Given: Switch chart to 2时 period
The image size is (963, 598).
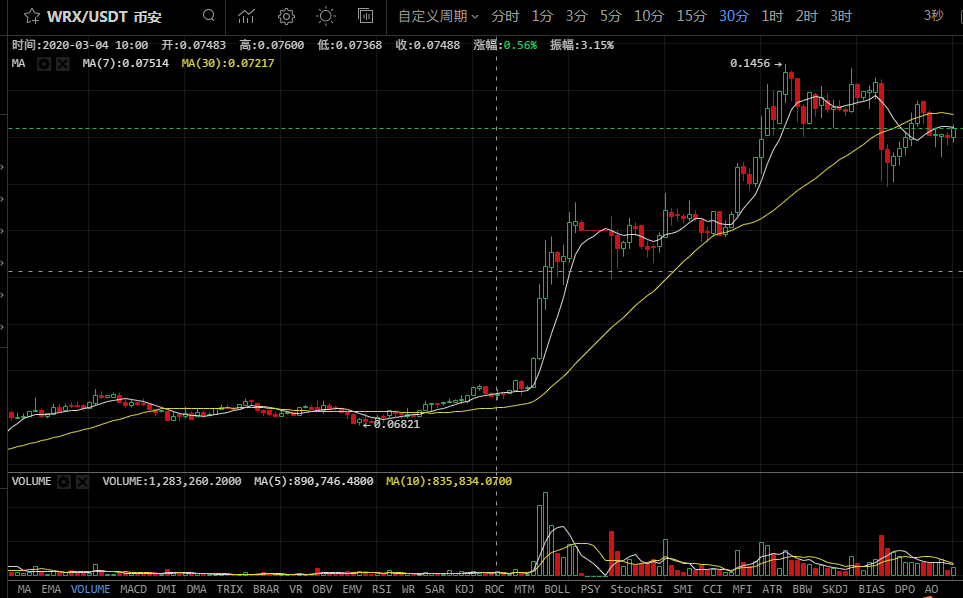Looking at the screenshot, I should click(806, 16).
